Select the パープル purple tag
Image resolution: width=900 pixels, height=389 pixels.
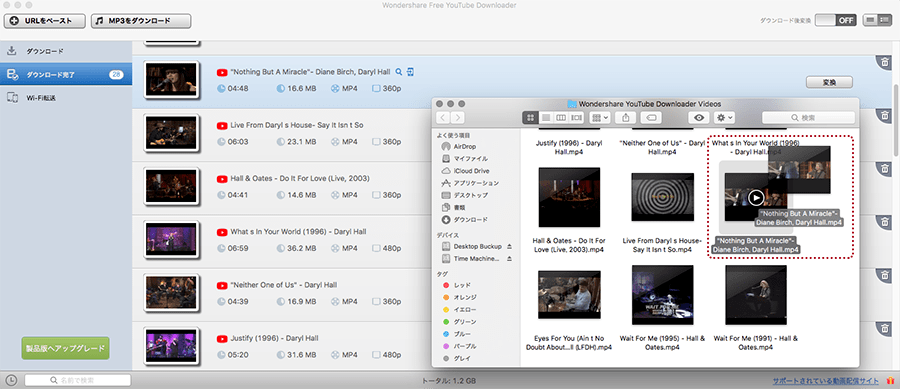click(x=464, y=347)
